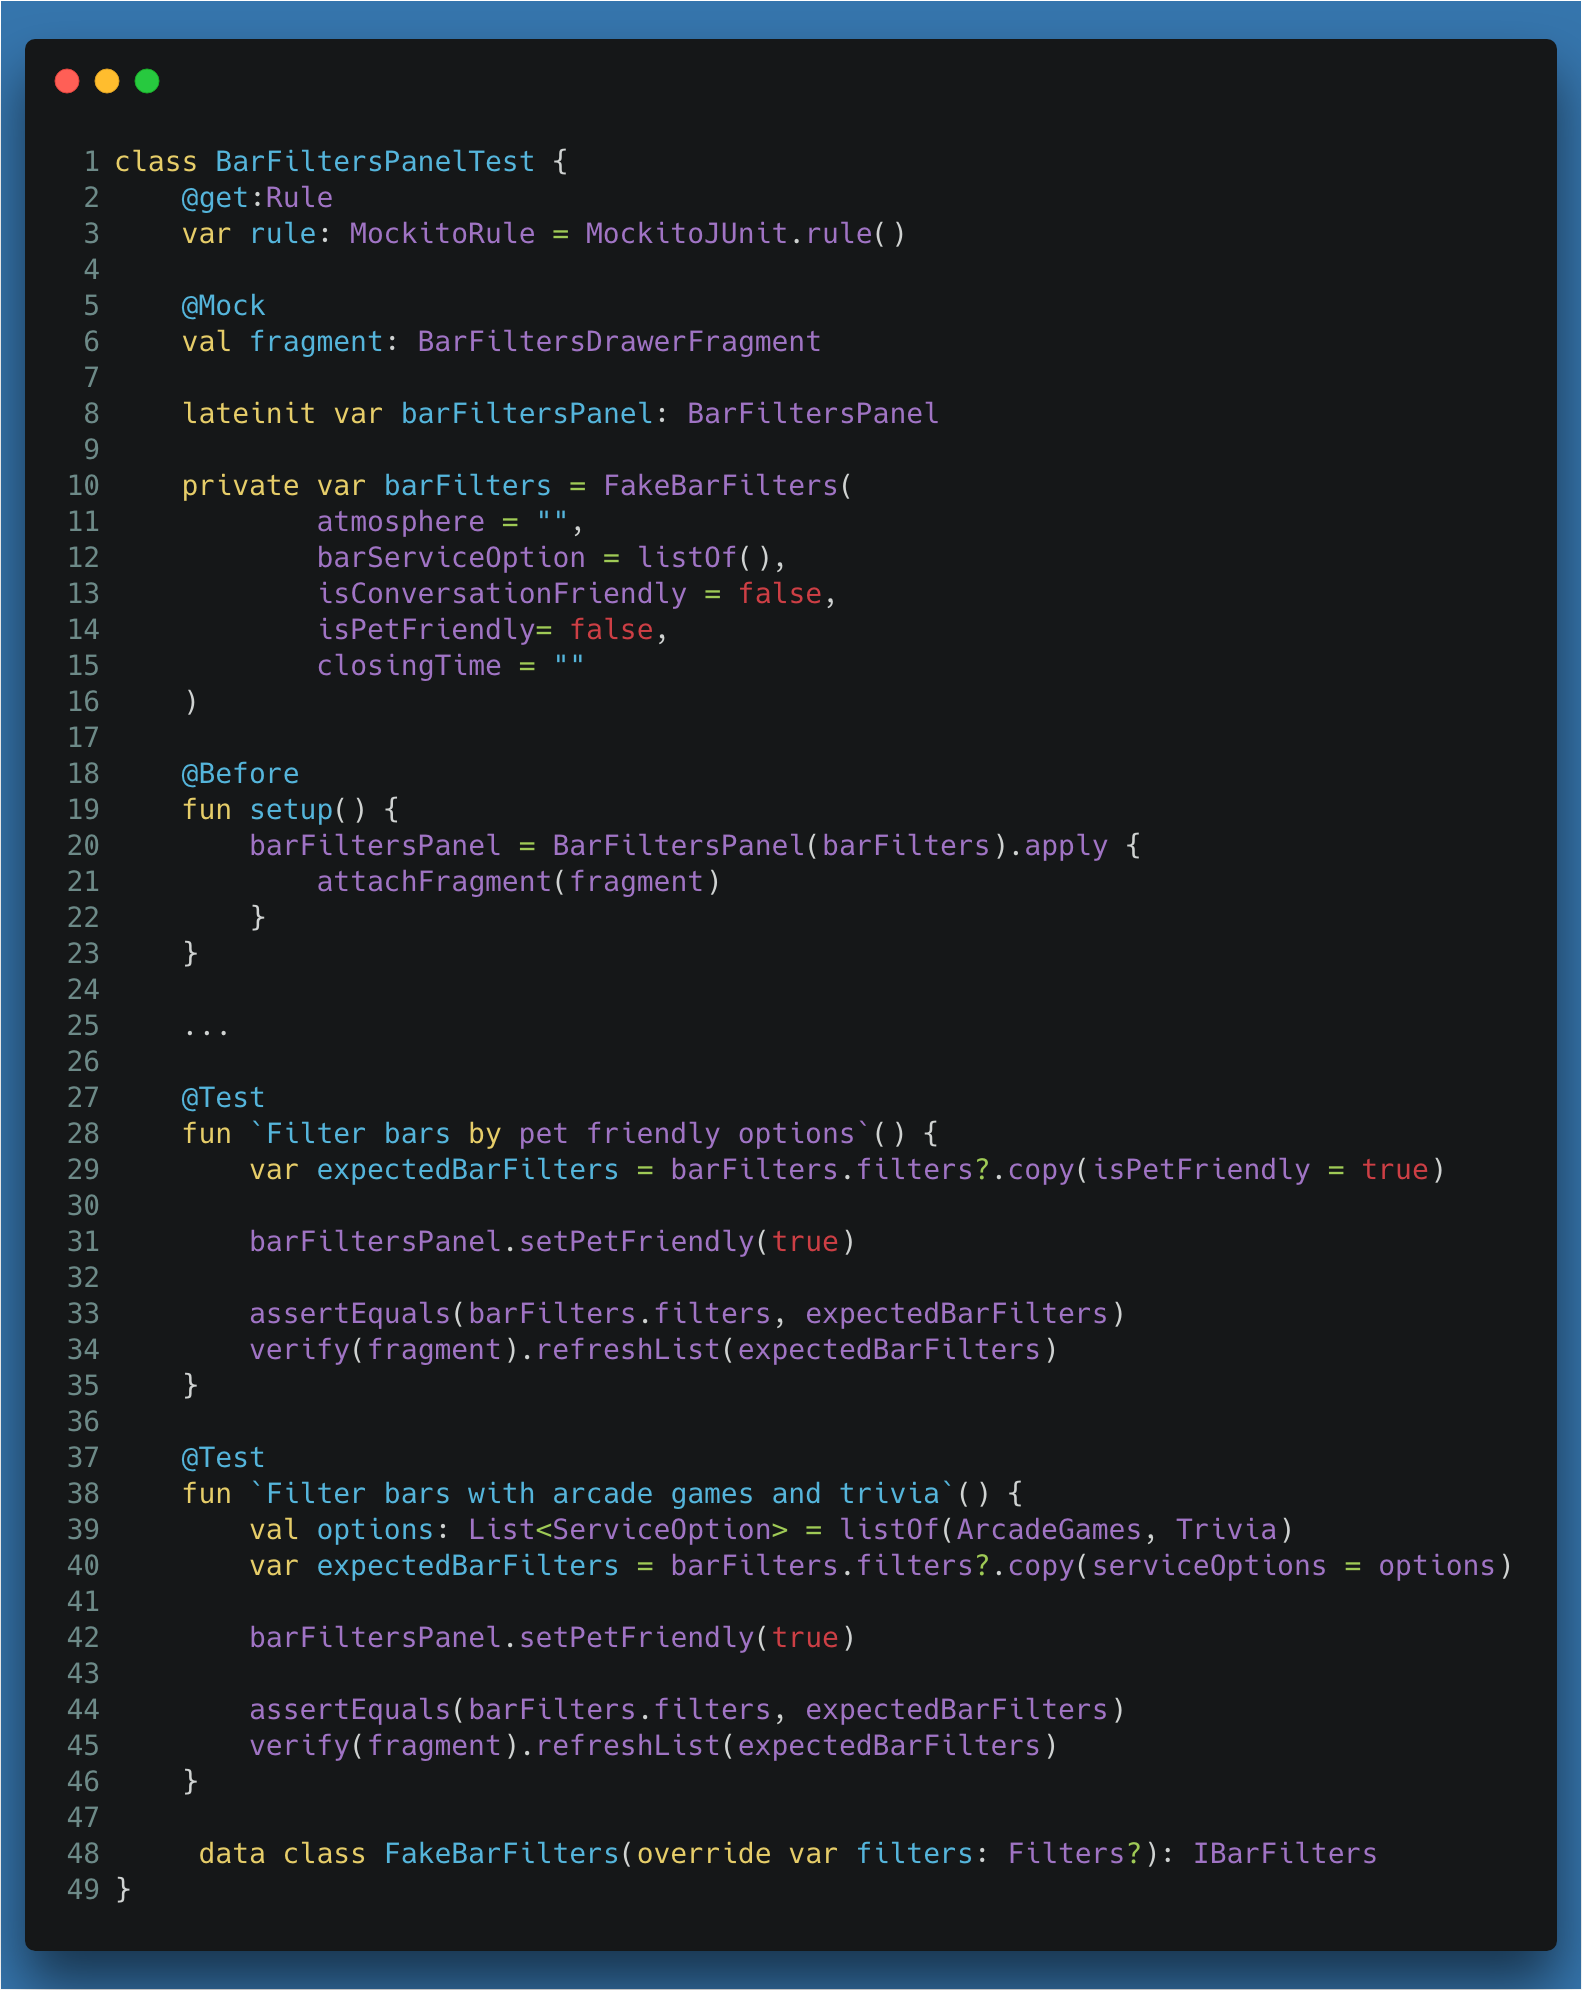Click @Test annotation on line 27
The image size is (1582, 1990).
pos(223,1098)
